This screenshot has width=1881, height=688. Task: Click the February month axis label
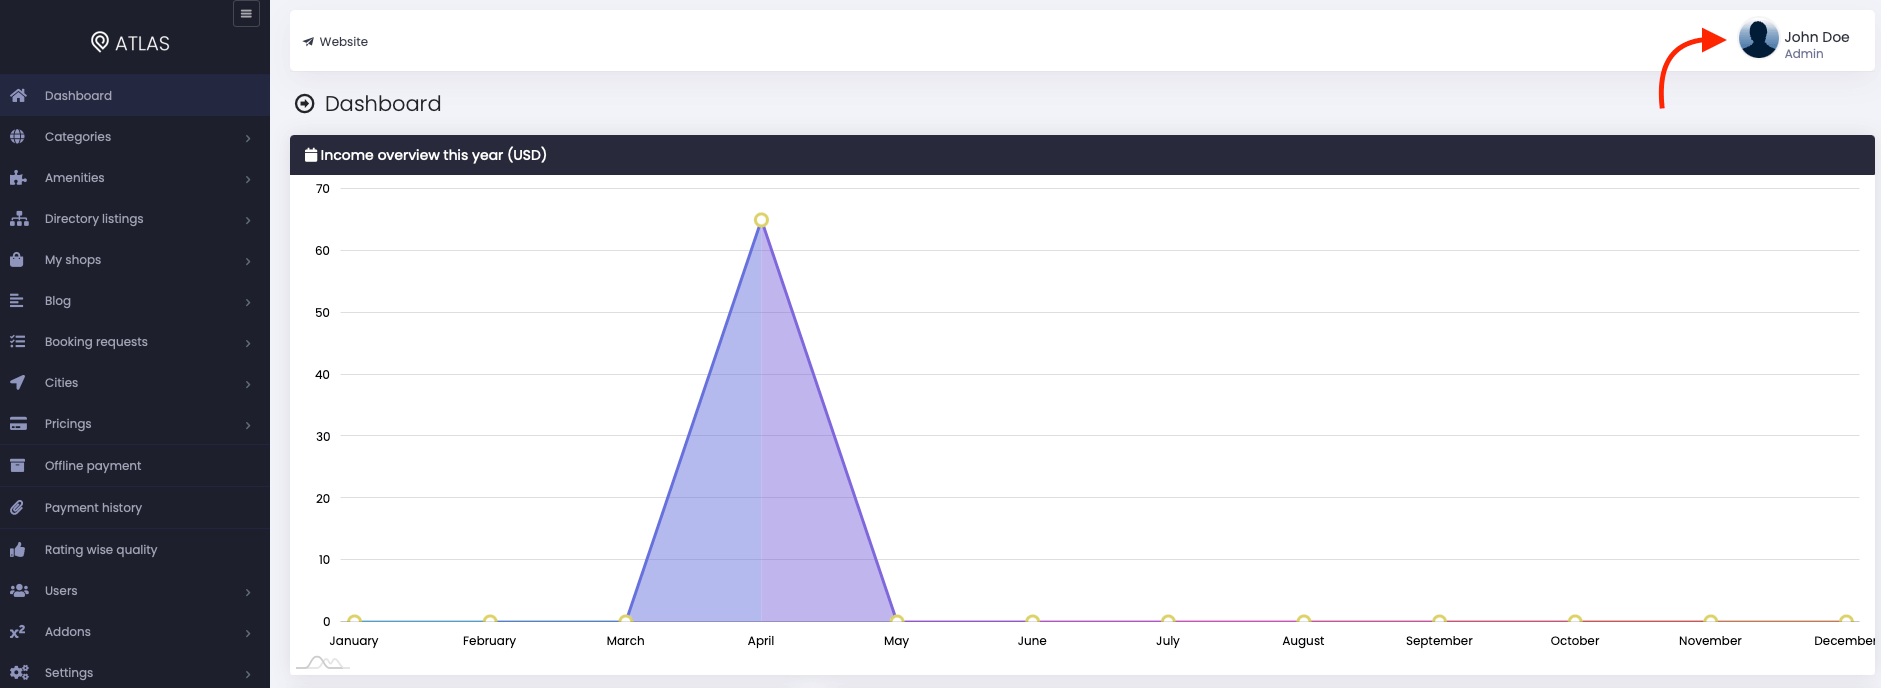[489, 641]
